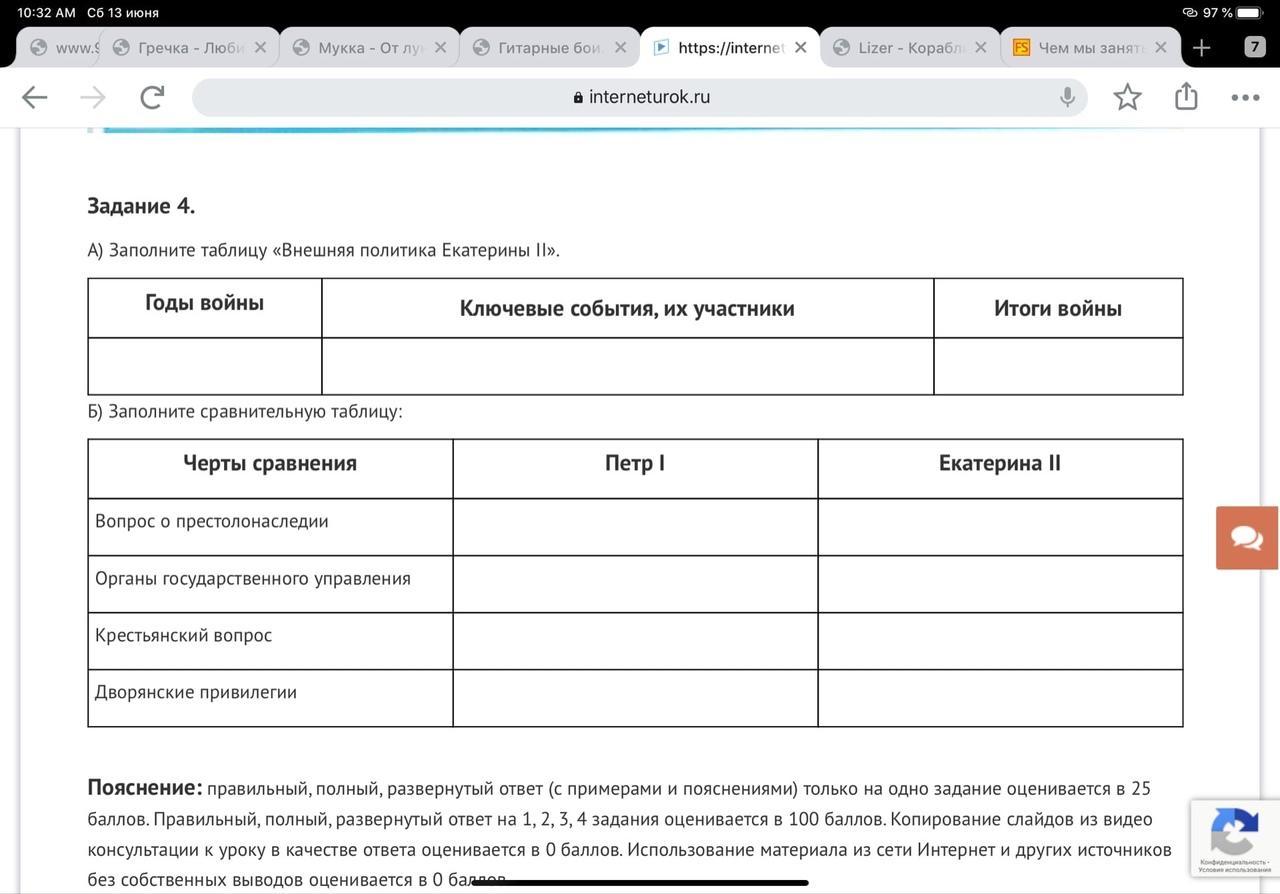Click Органы государственного управления row label
The width and height of the screenshot is (1280, 894).
(253, 579)
